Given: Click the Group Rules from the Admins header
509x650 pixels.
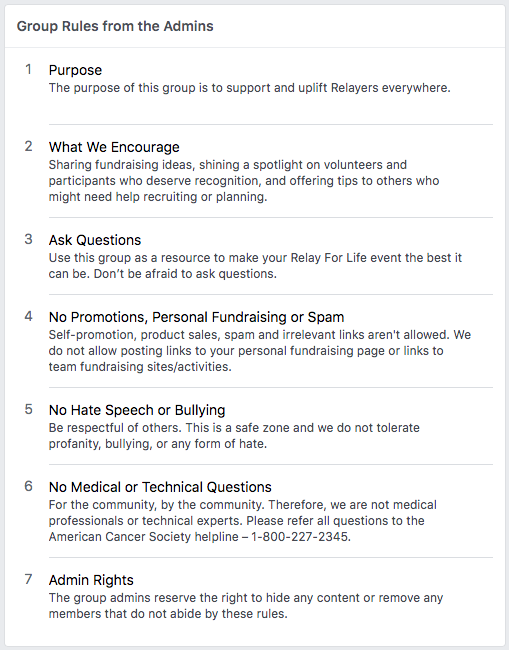Looking at the screenshot, I should (x=115, y=26).
